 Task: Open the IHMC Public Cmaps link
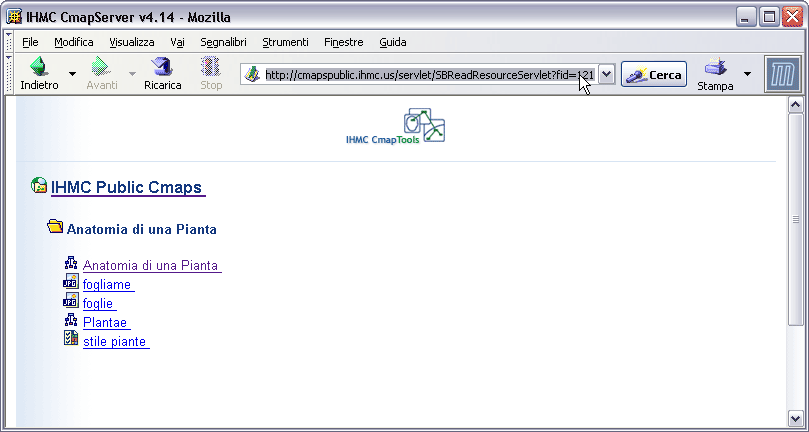click(x=127, y=187)
